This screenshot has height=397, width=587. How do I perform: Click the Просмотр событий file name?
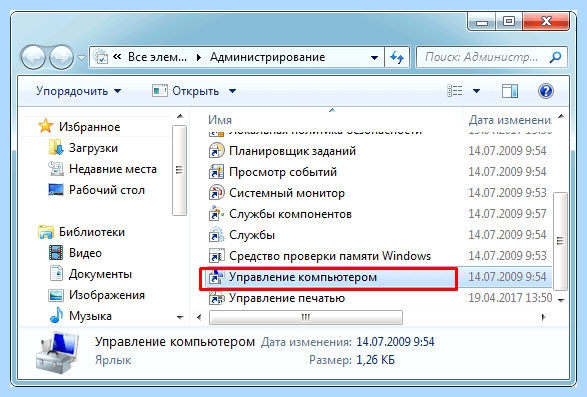point(283,172)
